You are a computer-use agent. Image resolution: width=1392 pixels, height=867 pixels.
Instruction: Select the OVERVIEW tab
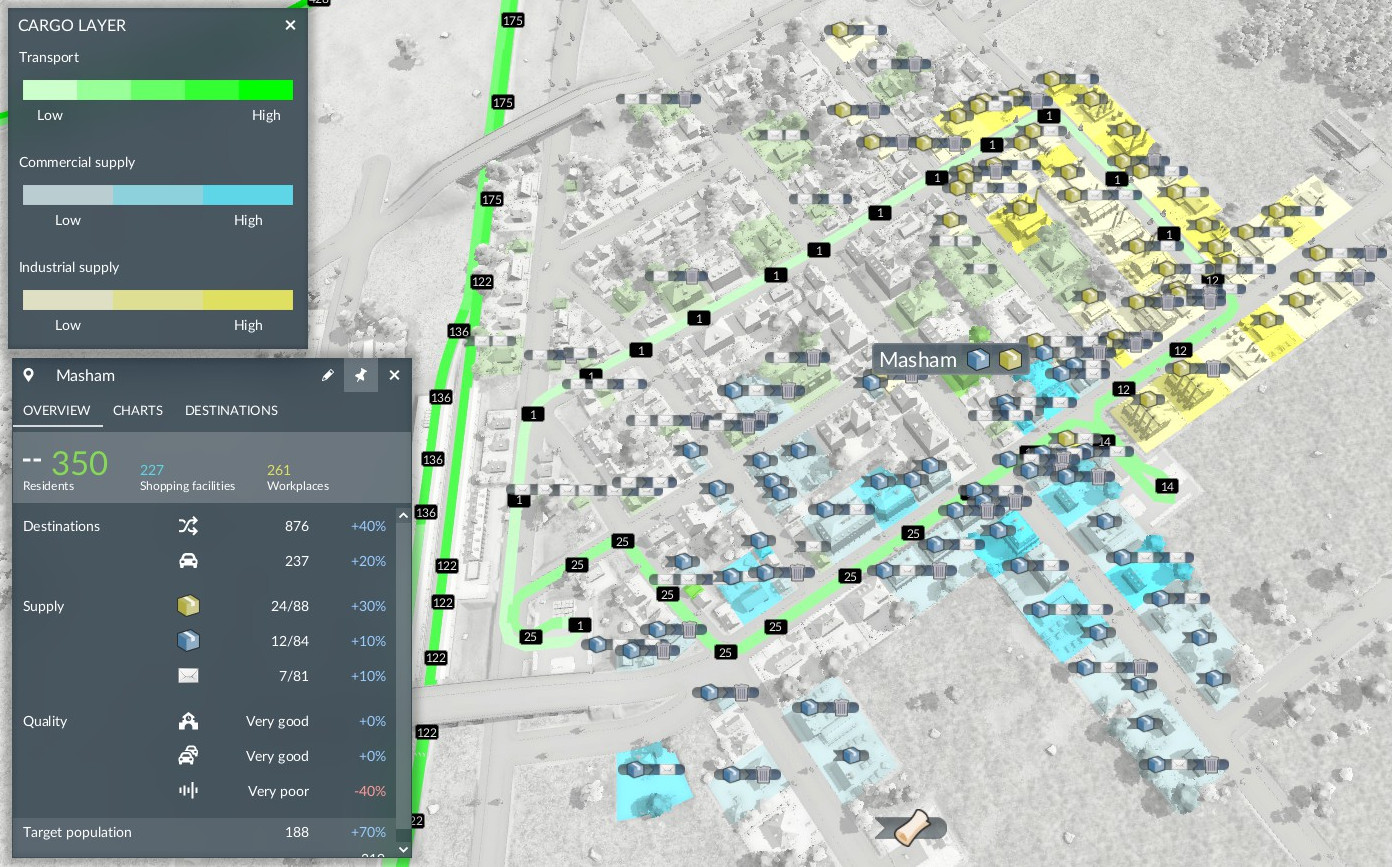pos(56,410)
